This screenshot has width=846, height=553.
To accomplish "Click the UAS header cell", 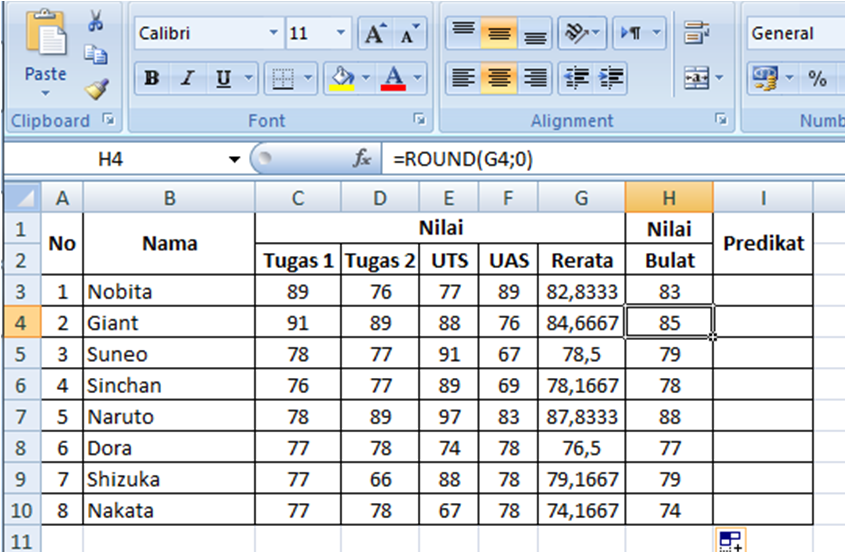I will click(508, 260).
